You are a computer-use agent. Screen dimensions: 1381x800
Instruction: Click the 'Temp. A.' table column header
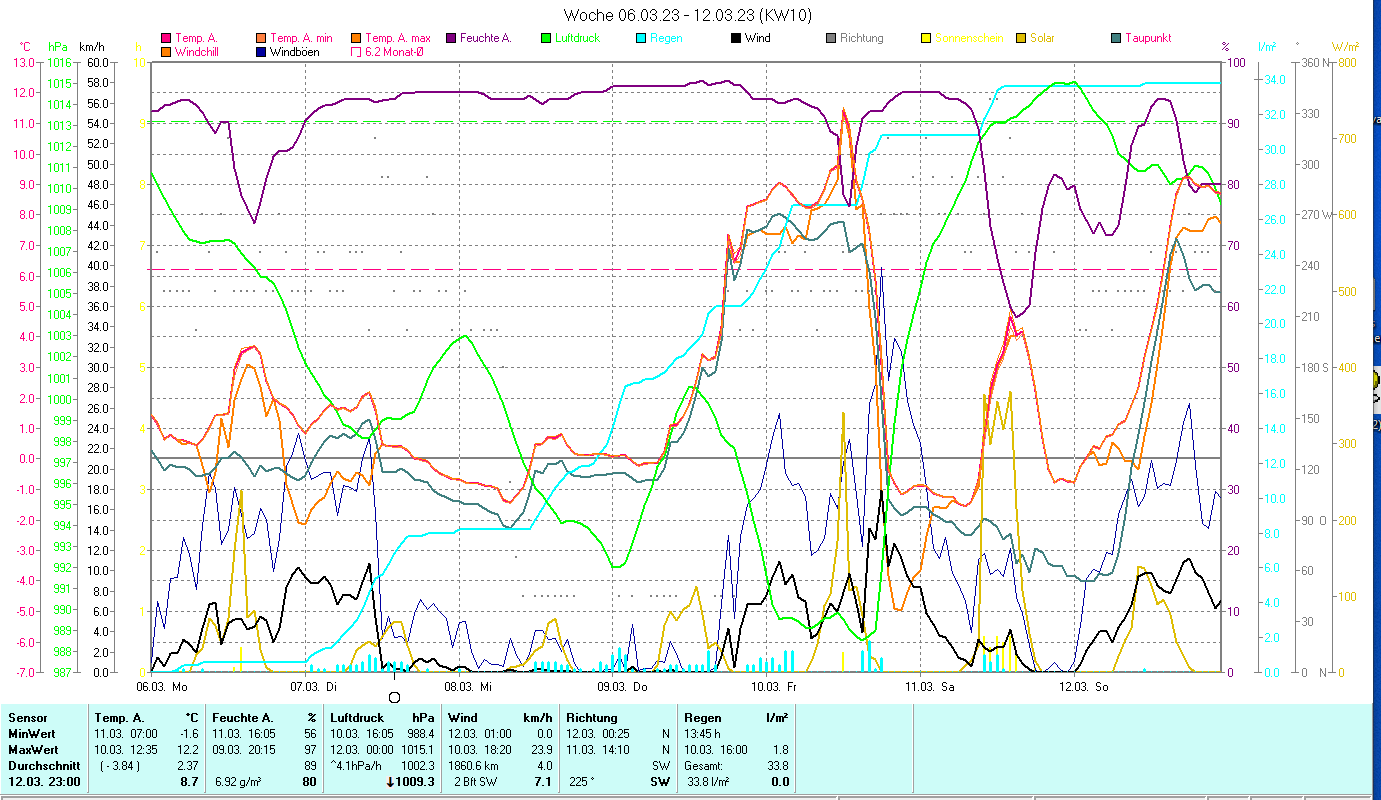click(x=119, y=718)
